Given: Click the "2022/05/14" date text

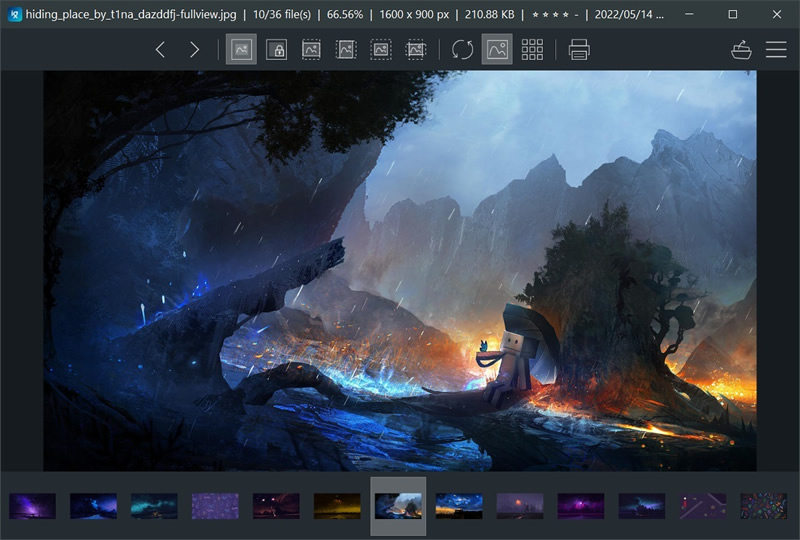Looking at the screenshot, I should tap(623, 14).
